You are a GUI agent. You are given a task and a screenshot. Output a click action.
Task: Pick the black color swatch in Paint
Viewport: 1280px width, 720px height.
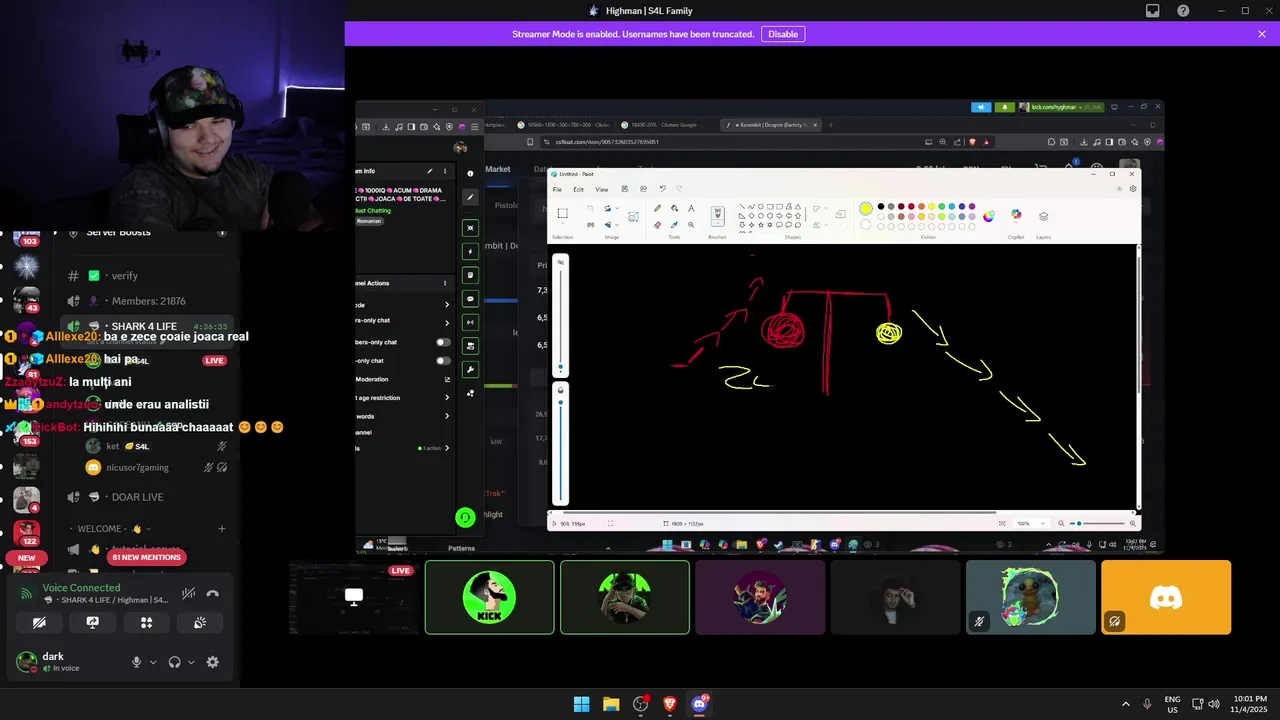pos(881,207)
